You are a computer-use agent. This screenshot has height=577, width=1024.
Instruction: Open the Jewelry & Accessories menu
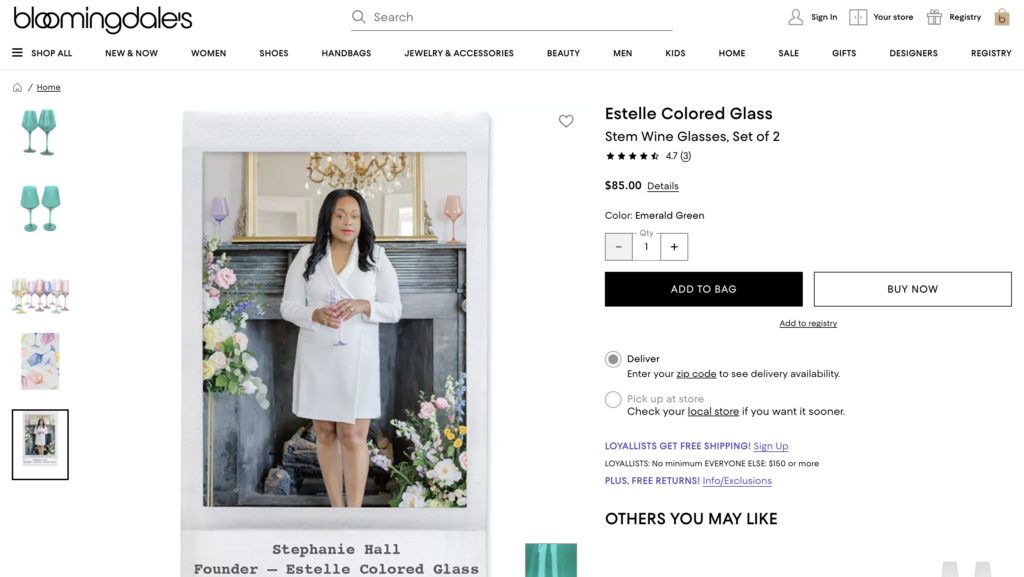point(459,53)
